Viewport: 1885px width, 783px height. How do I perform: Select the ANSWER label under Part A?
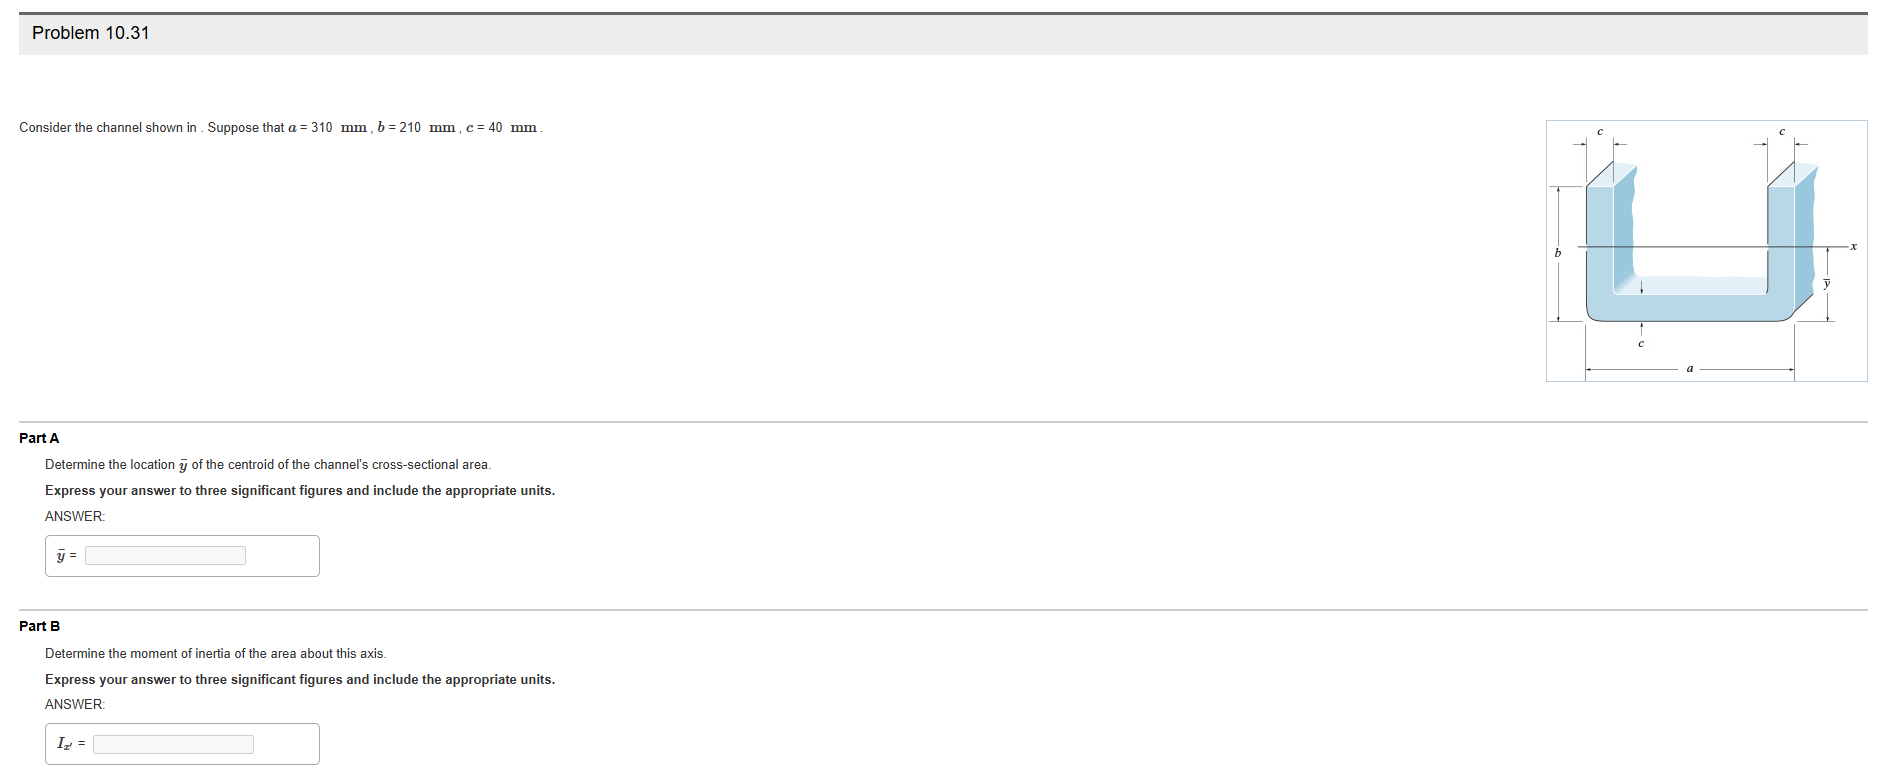(74, 516)
